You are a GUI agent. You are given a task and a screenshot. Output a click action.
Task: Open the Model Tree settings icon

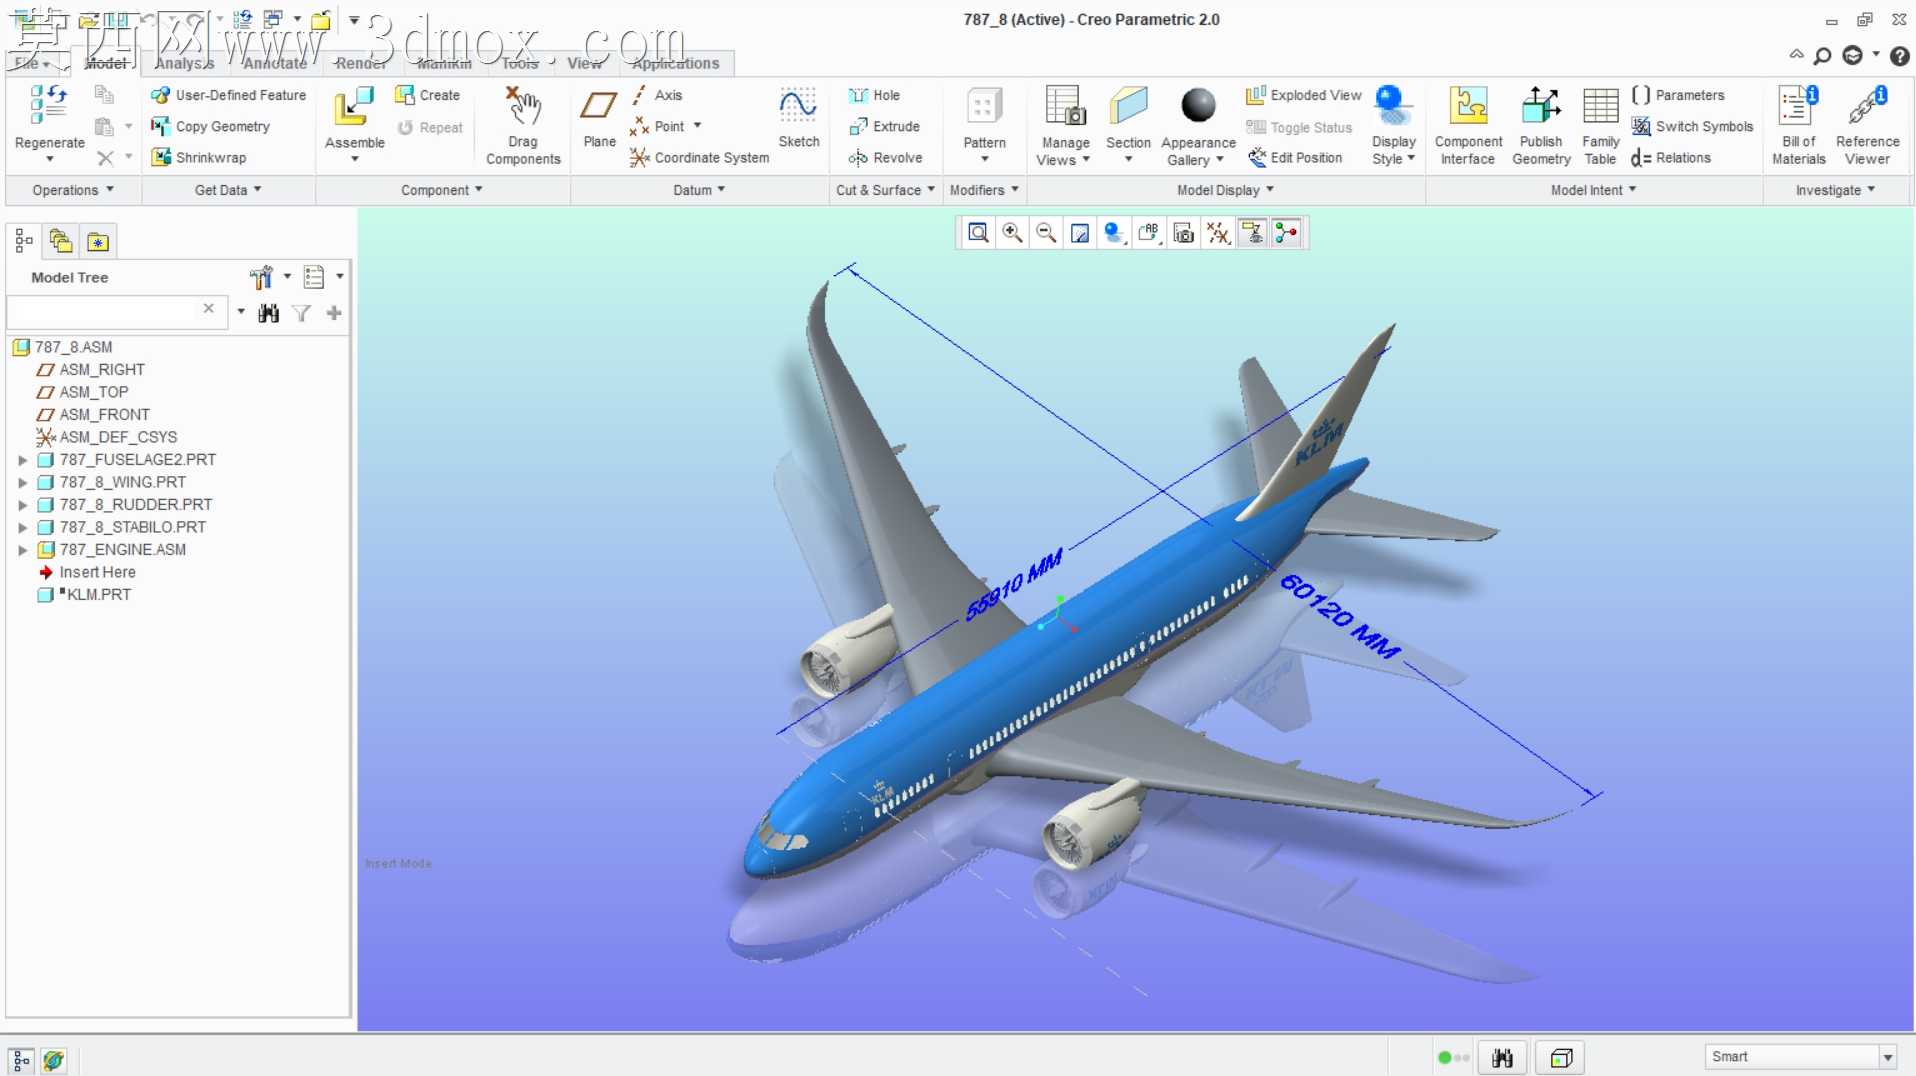[x=261, y=277]
